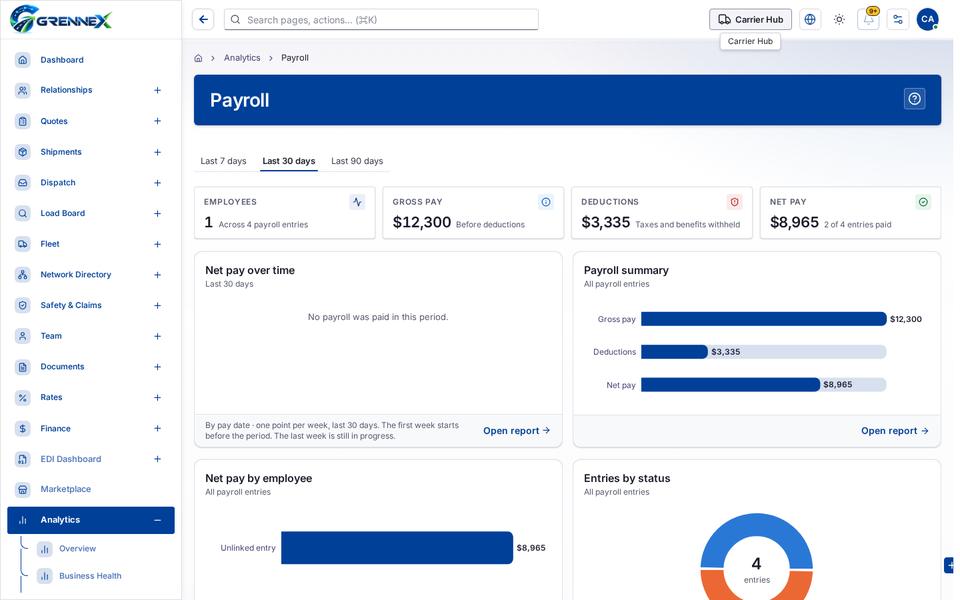This screenshot has height=600, width=960.
Task: Select Last 7 days tab
Action: pyautogui.click(x=223, y=161)
